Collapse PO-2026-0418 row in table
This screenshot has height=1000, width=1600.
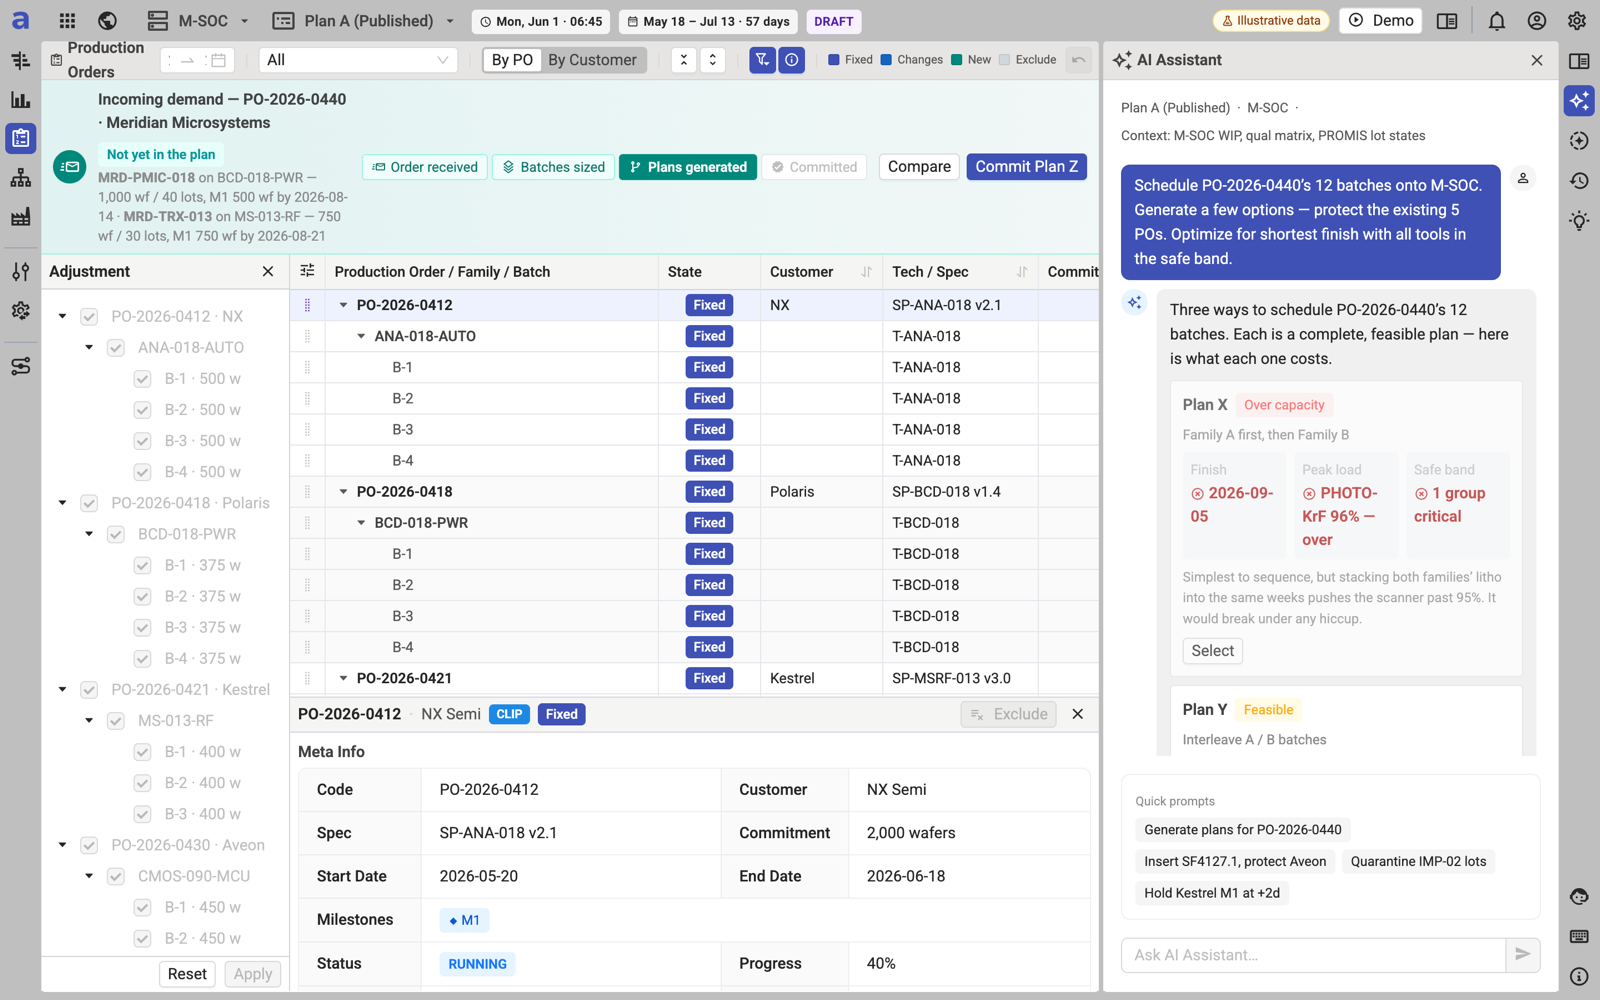343,491
